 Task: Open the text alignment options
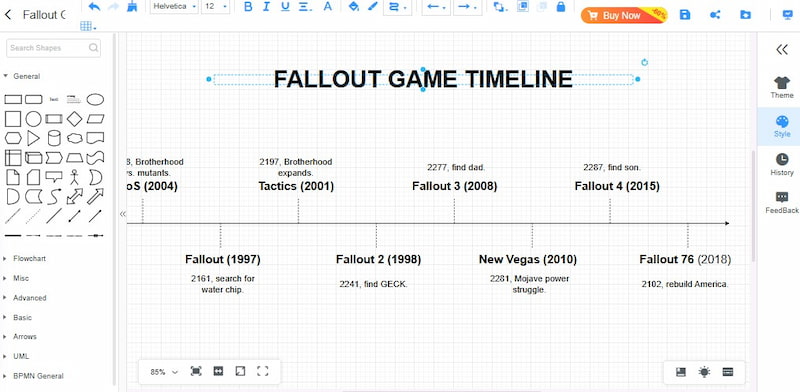pyautogui.click(x=305, y=7)
